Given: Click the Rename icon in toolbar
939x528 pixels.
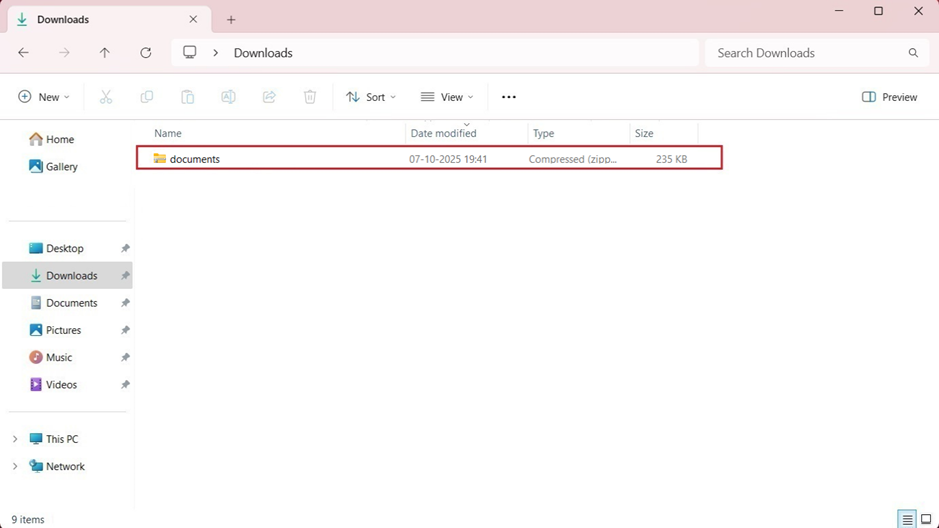Looking at the screenshot, I should [x=228, y=97].
